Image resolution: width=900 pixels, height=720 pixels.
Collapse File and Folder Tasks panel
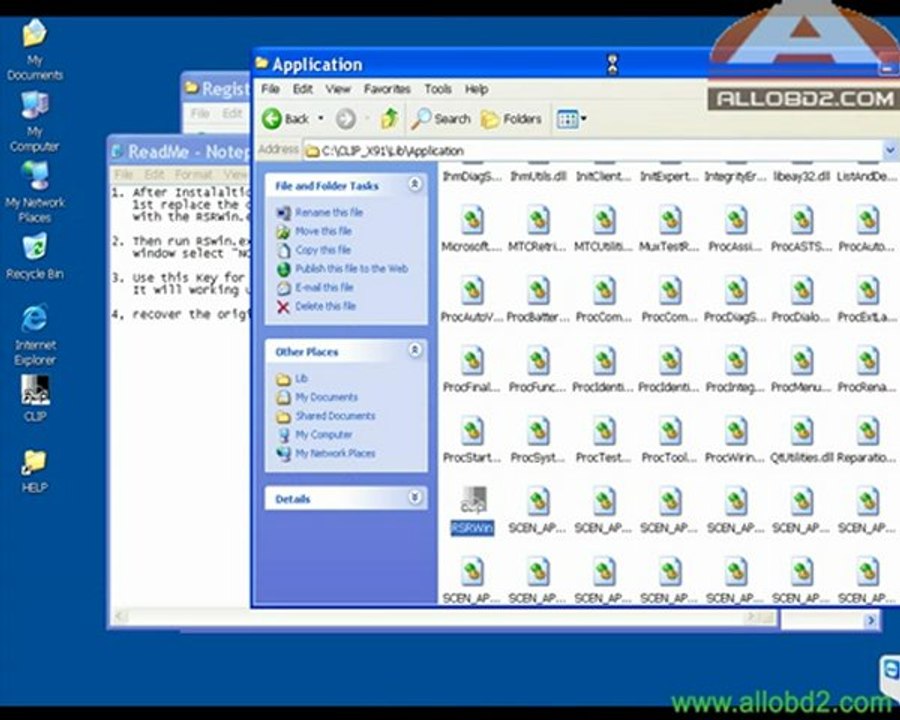pos(414,184)
